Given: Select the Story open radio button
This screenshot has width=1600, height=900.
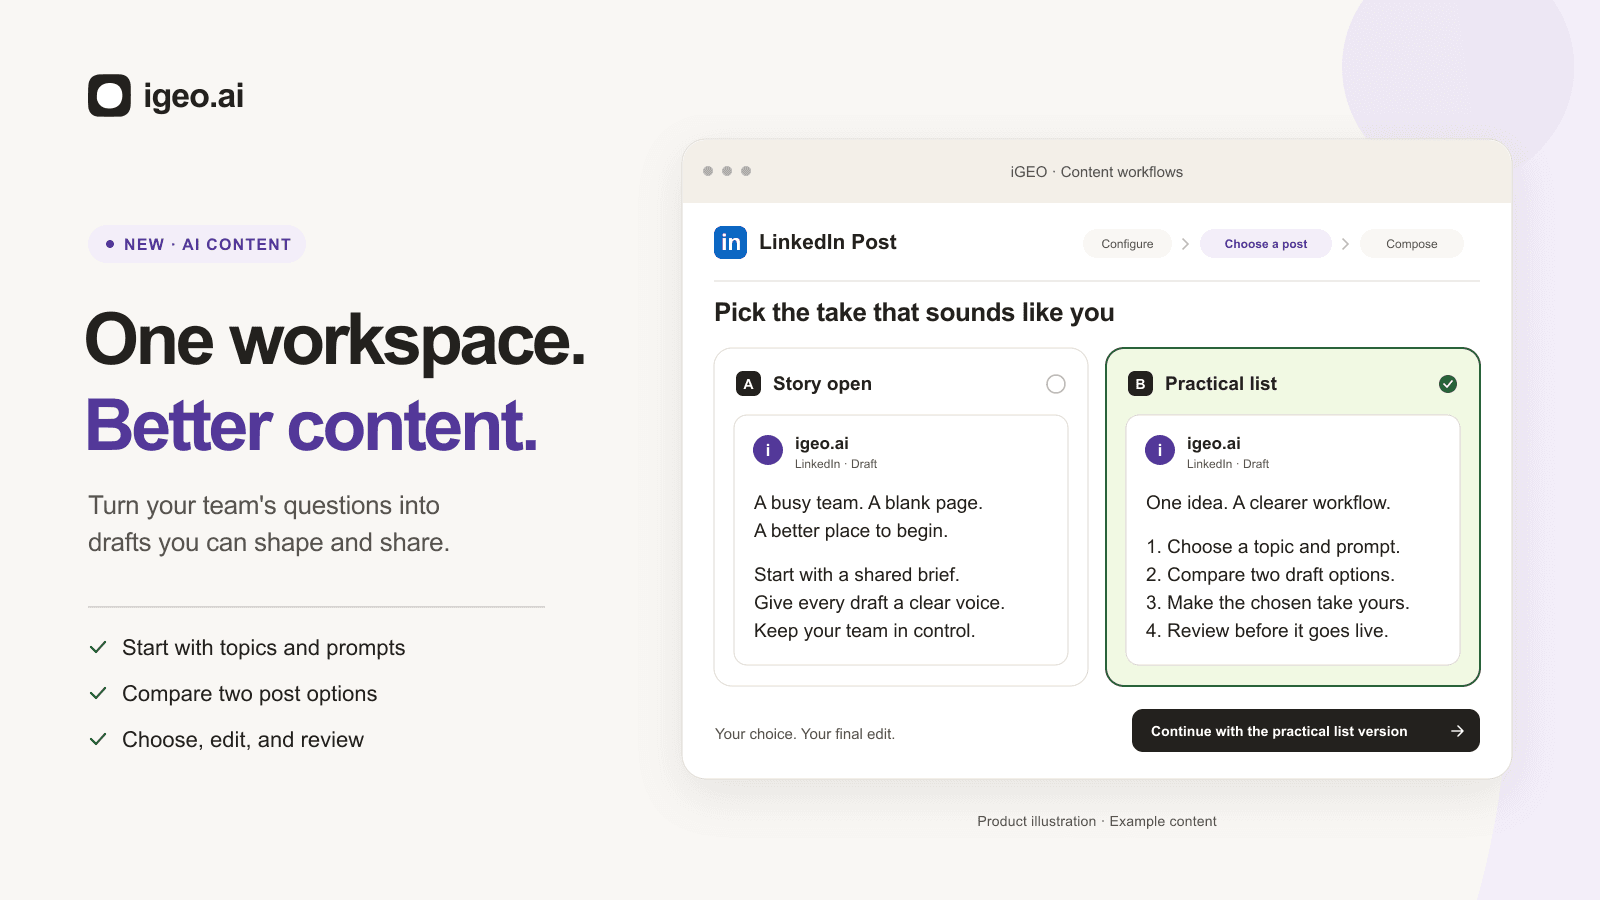Looking at the screenshot, I should tap(1056, 384).
